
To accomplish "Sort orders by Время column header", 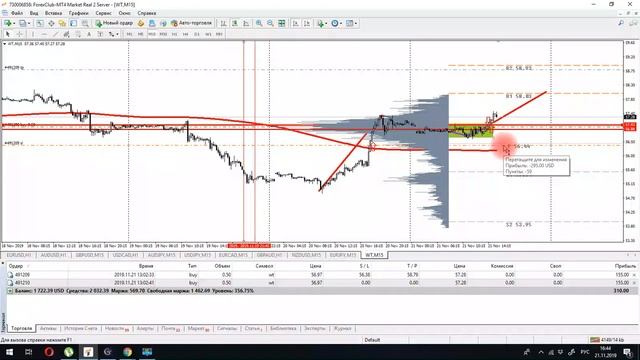I will [x=146, y=266].
